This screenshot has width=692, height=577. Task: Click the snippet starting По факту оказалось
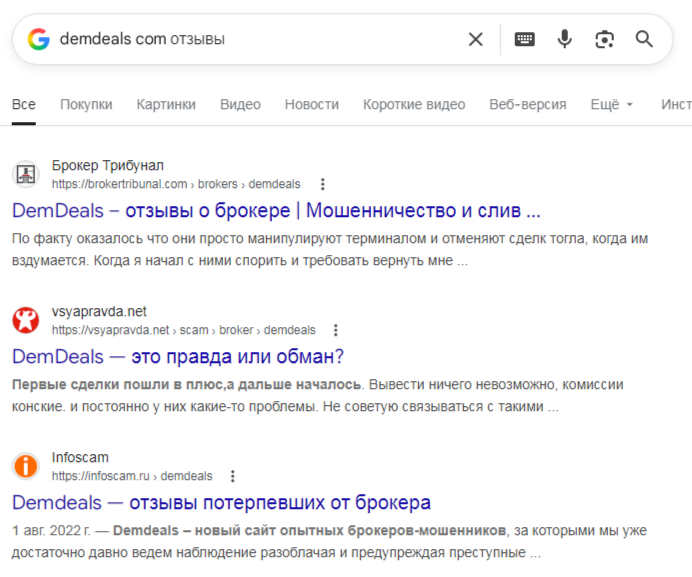click(x=330, y=249)
